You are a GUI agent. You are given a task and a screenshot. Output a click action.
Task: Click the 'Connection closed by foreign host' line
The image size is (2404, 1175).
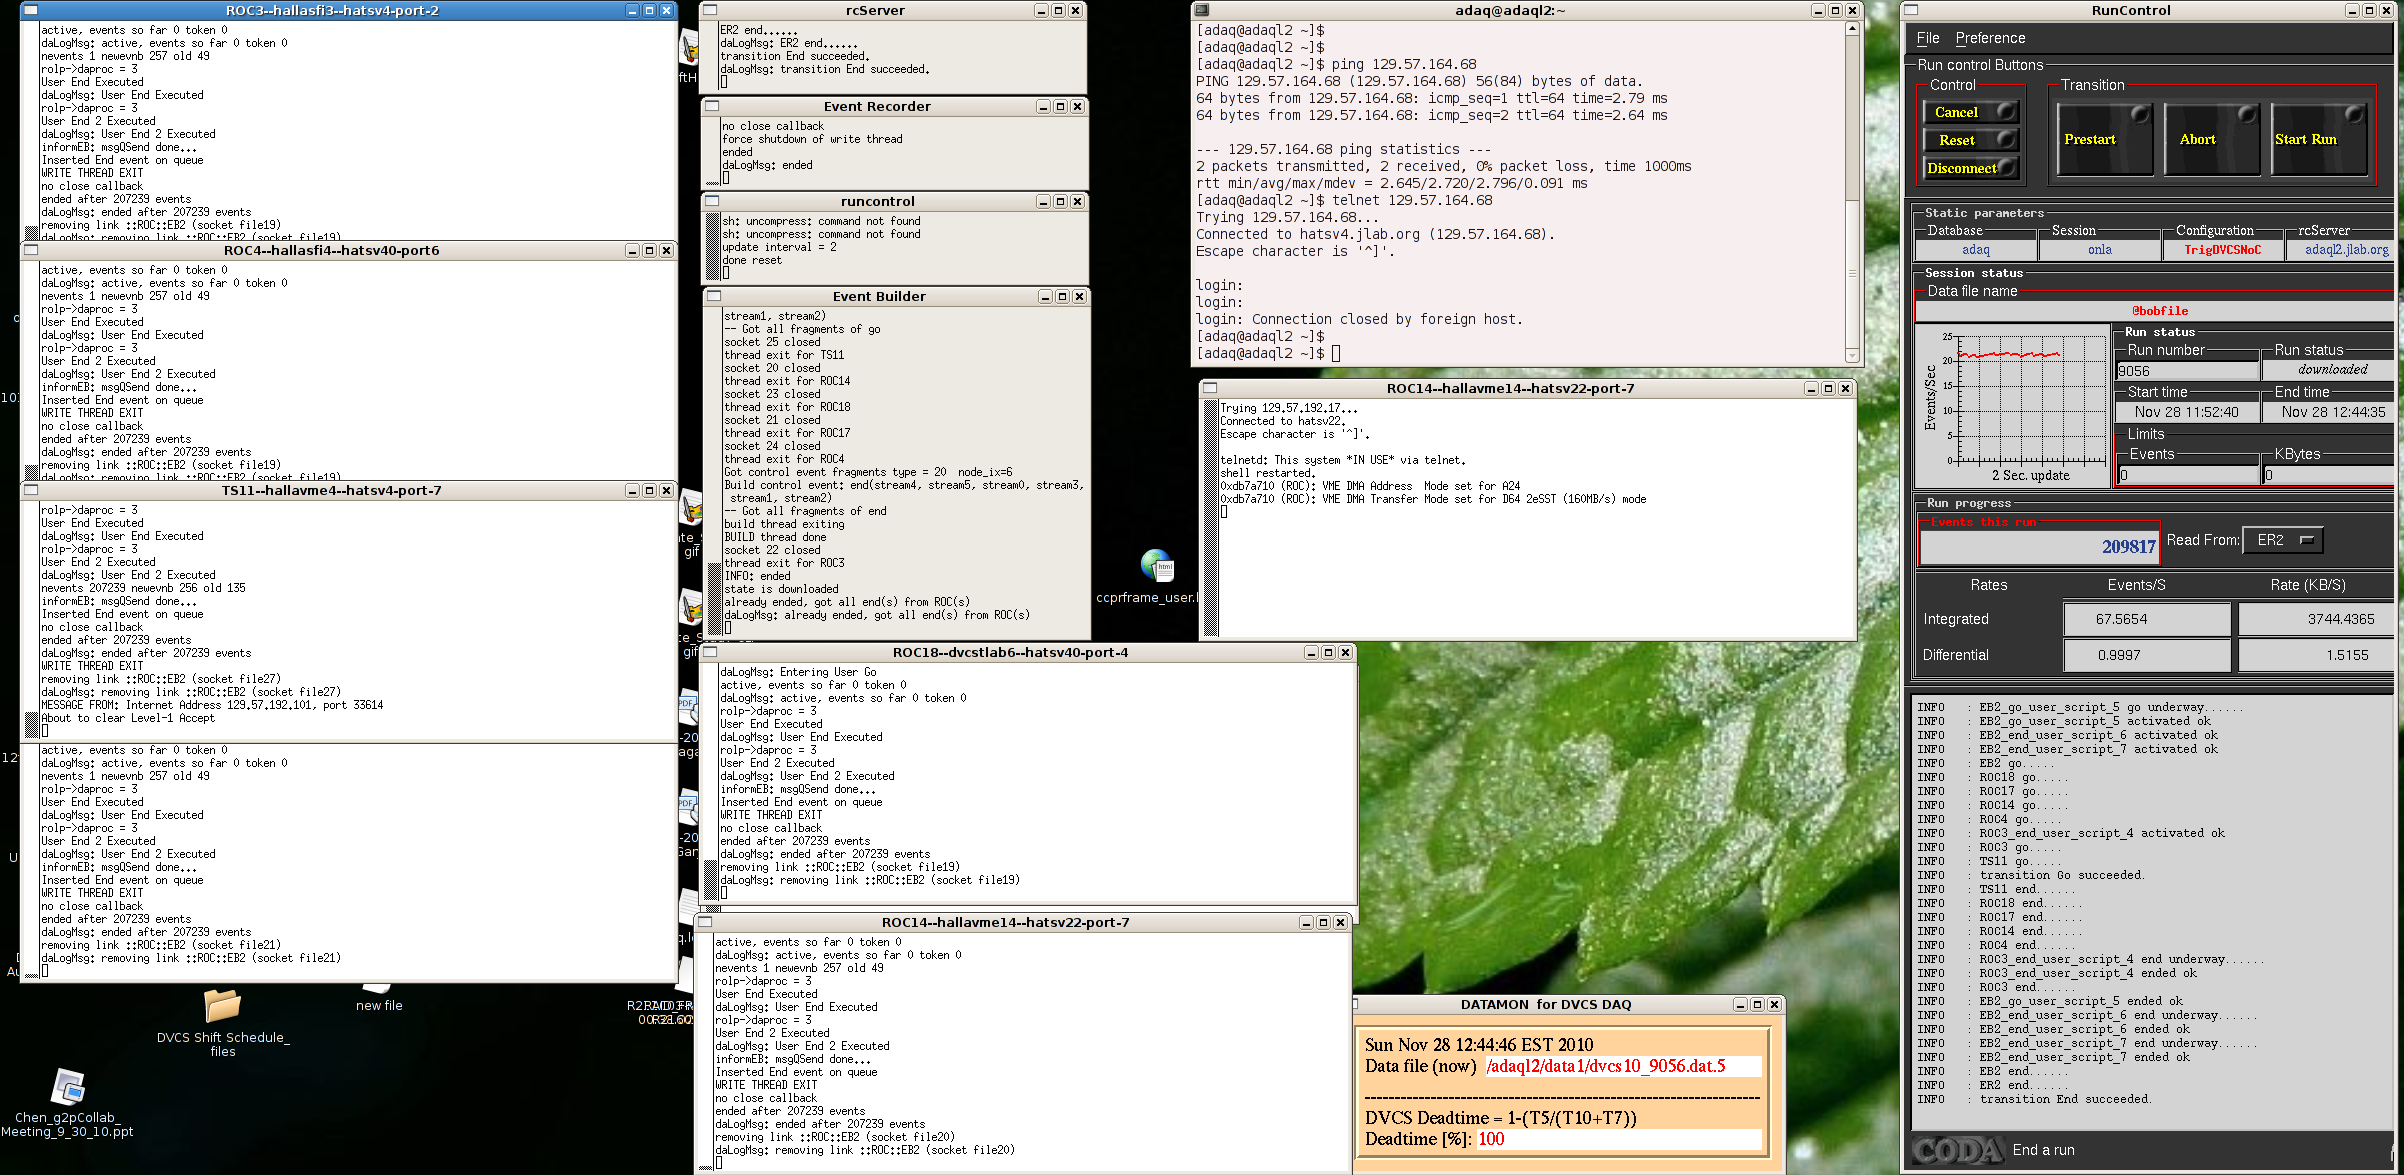[1387, 319]
